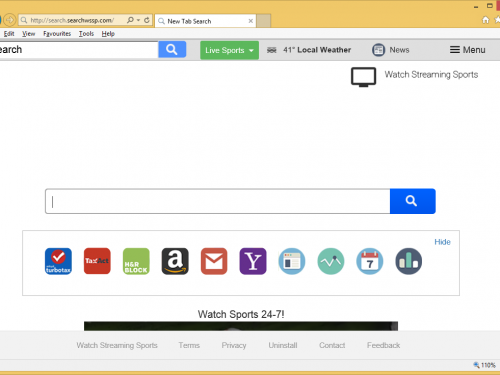Viewport: 500px width, 375px height.
Task: Click the browser forward arrow button
Action: 10,20
